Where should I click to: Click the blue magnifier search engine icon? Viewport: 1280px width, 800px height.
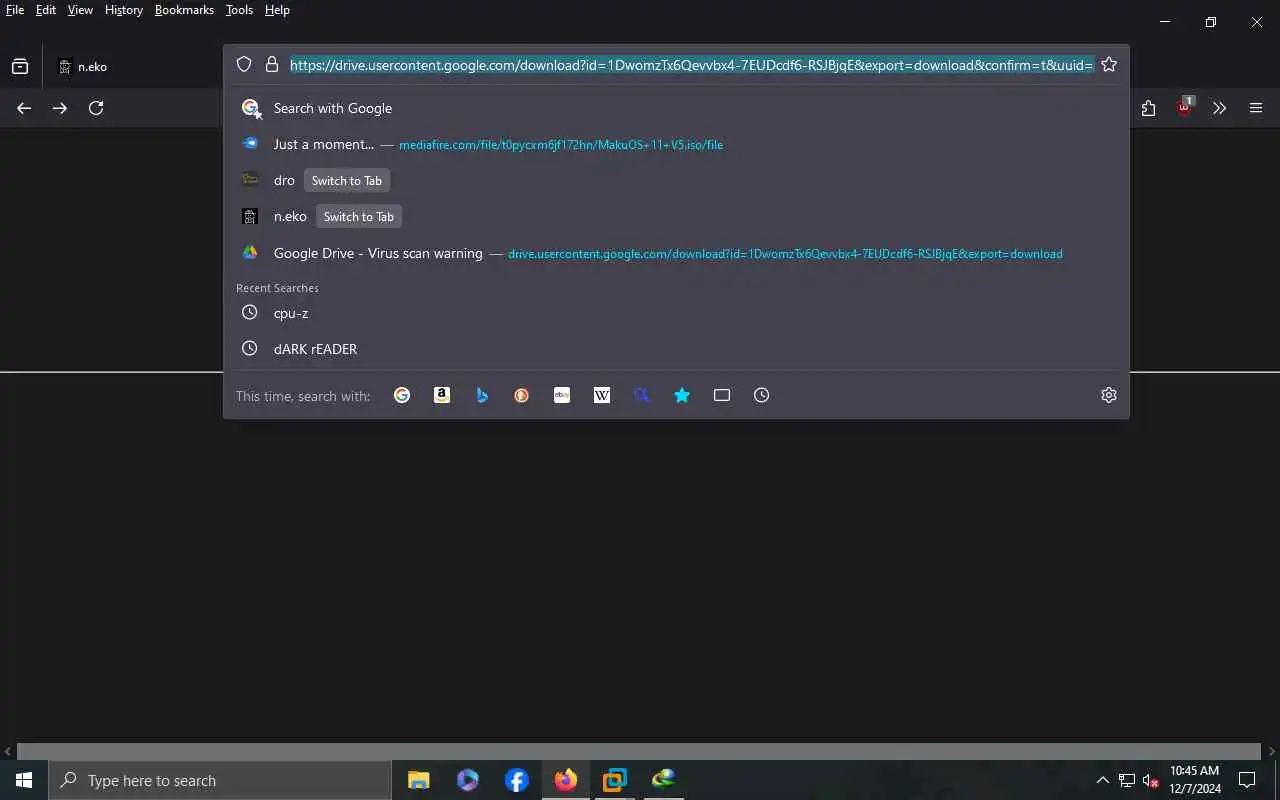tap(642, 395)
